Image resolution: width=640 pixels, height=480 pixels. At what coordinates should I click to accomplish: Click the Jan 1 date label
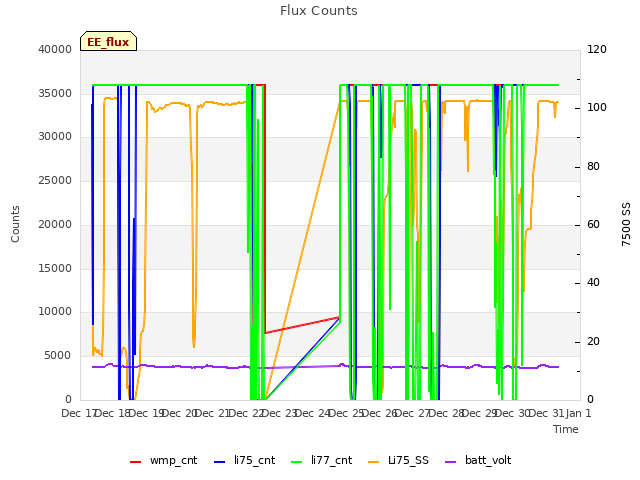point(578,413)
